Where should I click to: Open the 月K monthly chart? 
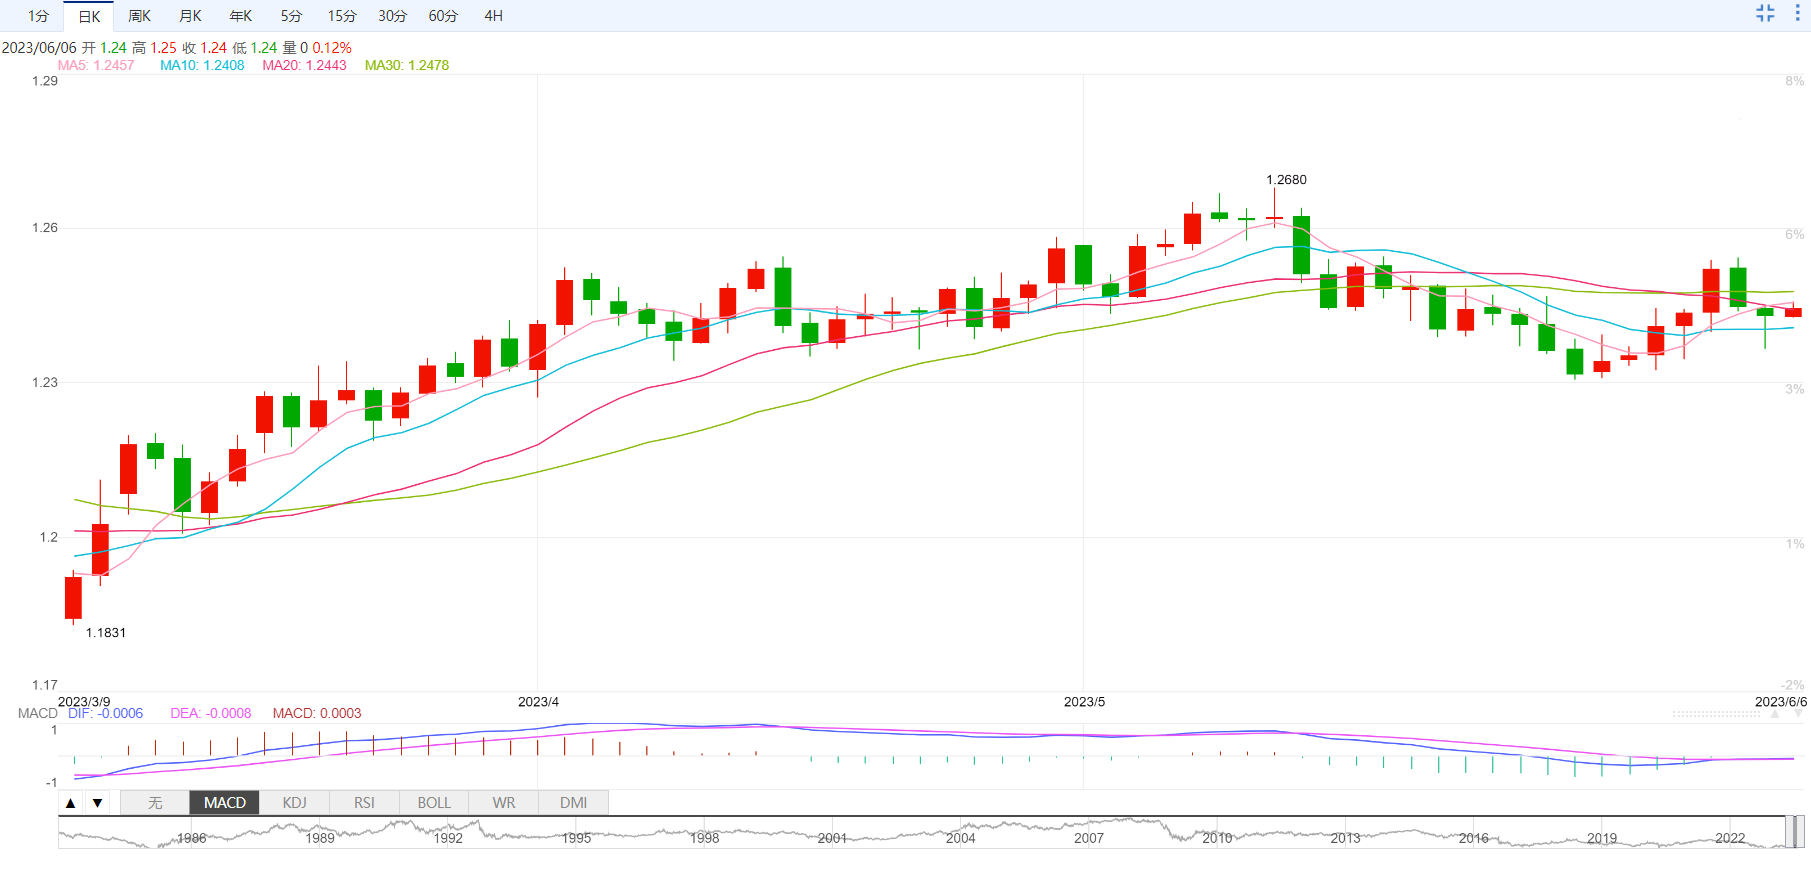coord(190,16)
